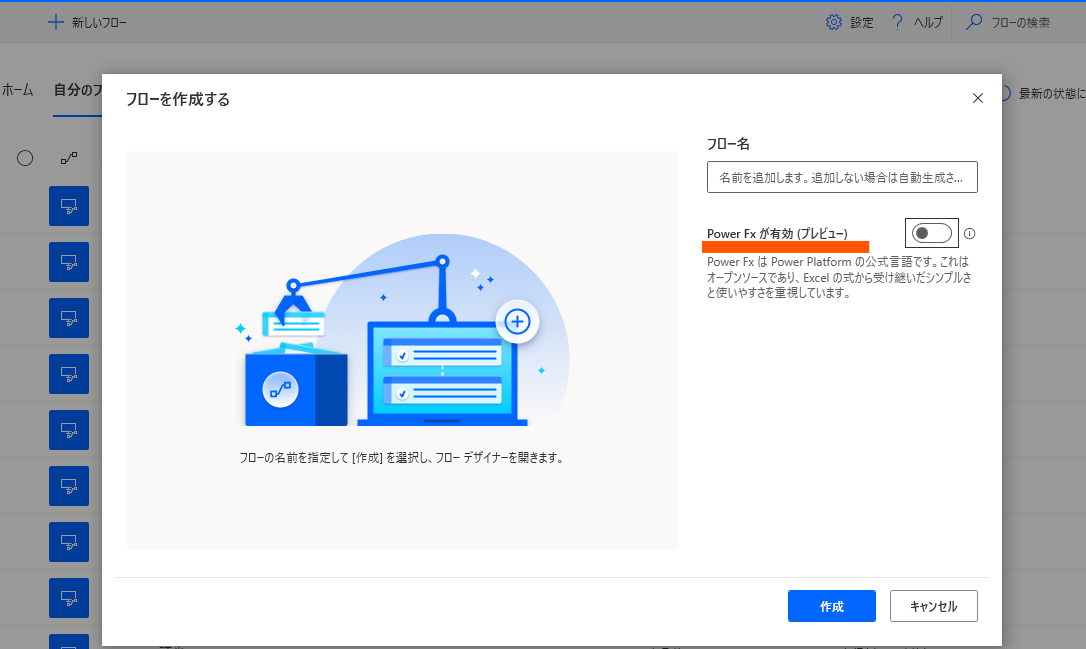Click the フローの検索 magnifier icon
This screenshot has width=1086, height=649.
974,21
